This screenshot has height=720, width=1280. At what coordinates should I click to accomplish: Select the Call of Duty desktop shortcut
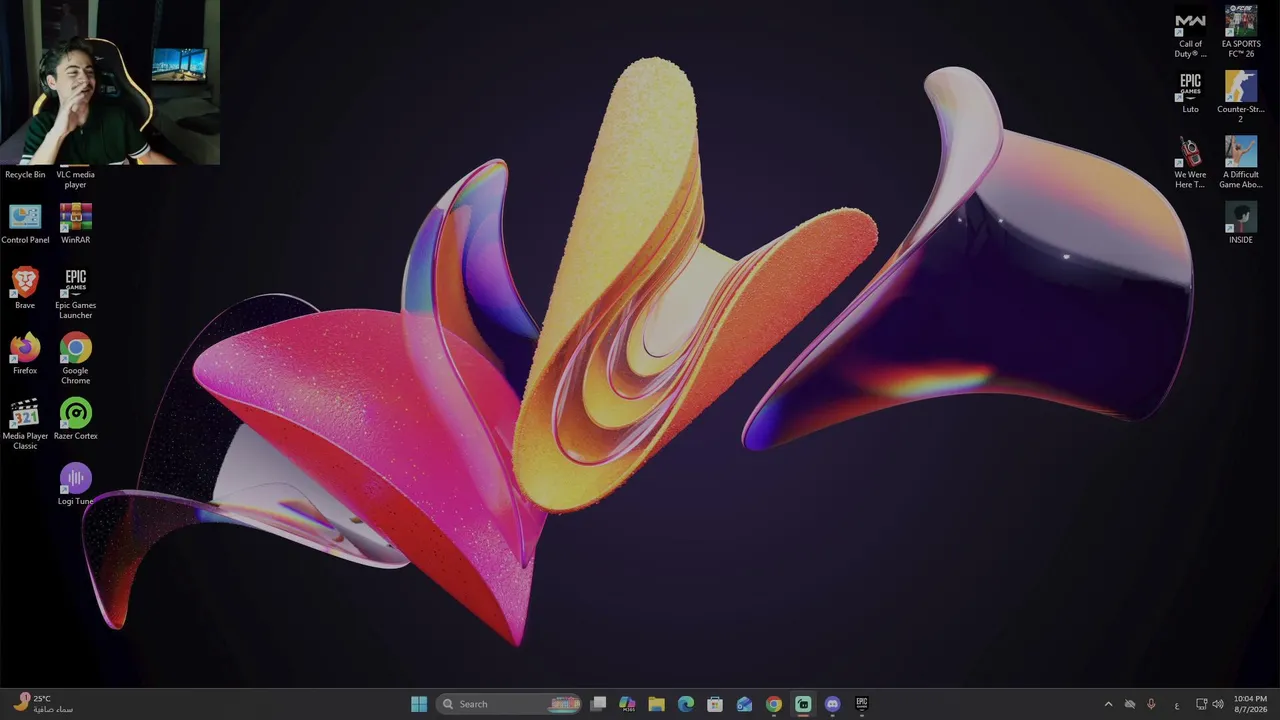[x=1190, y=33]
